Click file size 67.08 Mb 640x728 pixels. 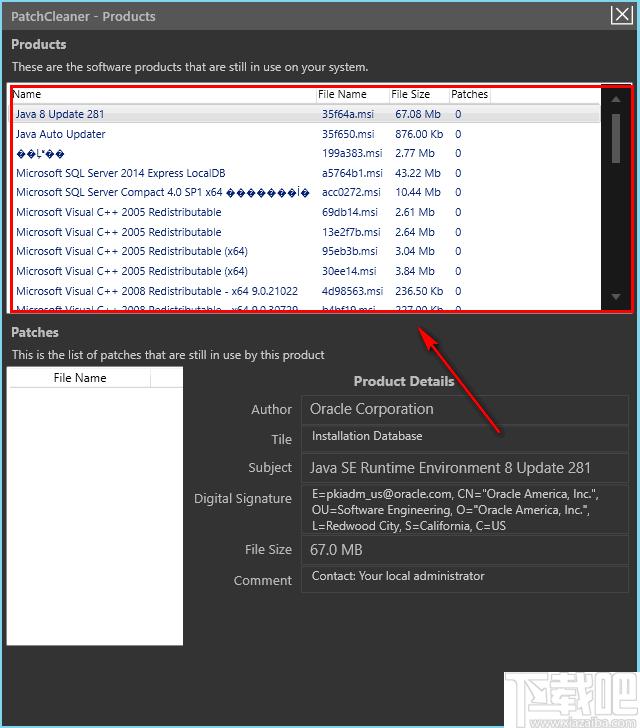(x=418, y=114)
